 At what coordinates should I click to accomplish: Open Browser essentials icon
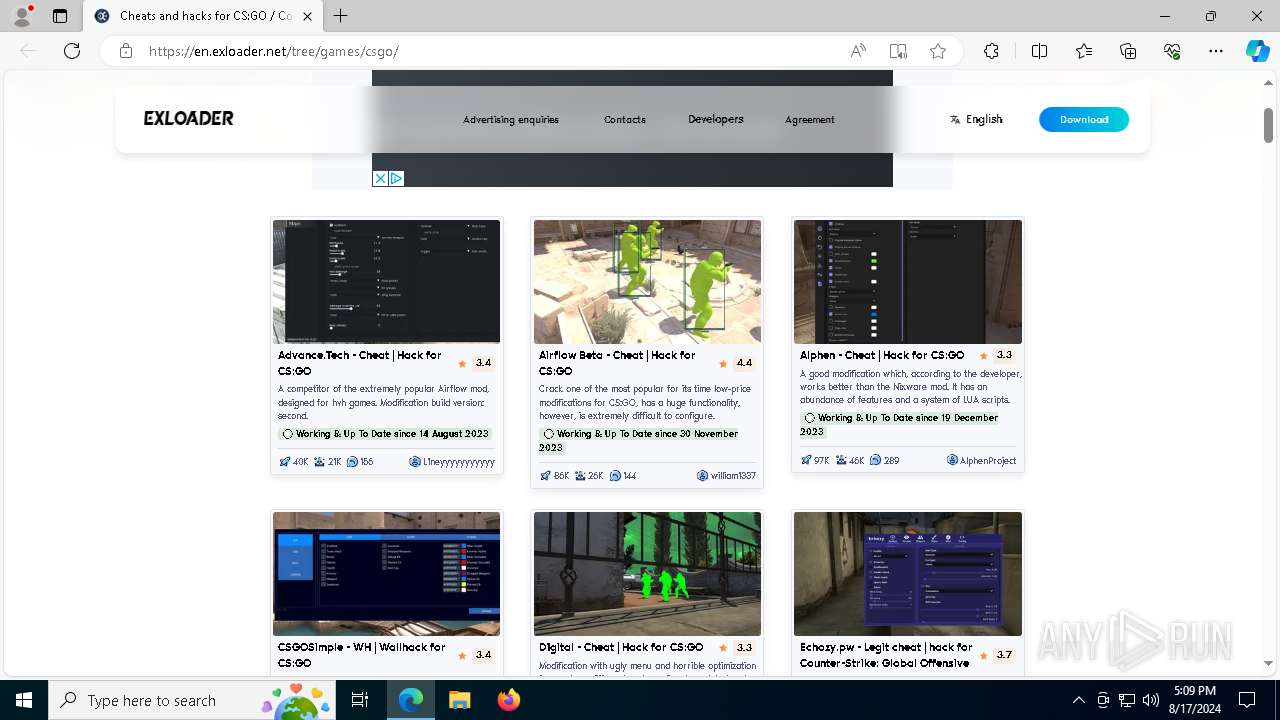point(1172,51)
